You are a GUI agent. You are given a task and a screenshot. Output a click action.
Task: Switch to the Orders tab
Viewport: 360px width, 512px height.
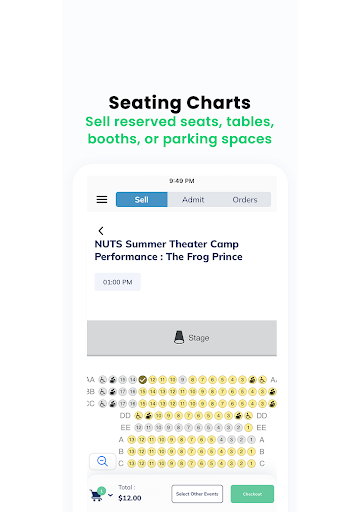pyautogui.click(x=245, y=200)
